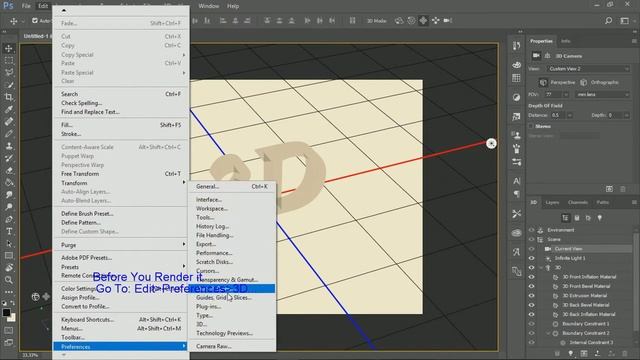Select the Lasso tool
The height and width of the screenshot is (360, 640).
9,73
